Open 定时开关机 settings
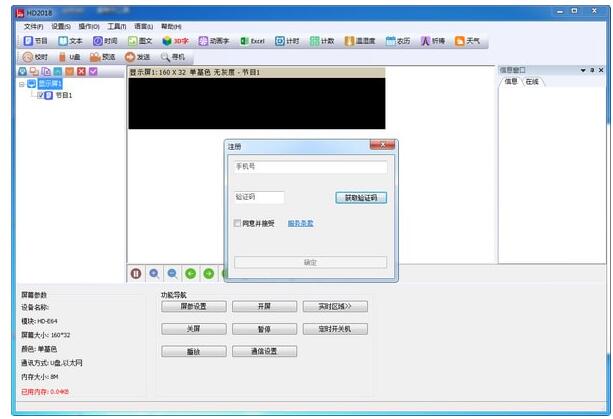Screen dimensions: 613x419 [335, 329]
